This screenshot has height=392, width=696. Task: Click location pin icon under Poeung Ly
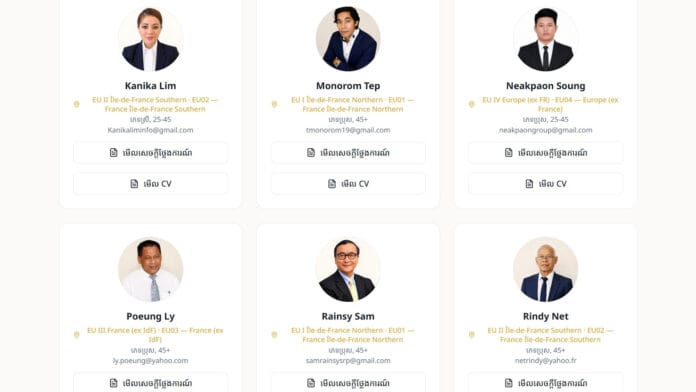point(76,335)
